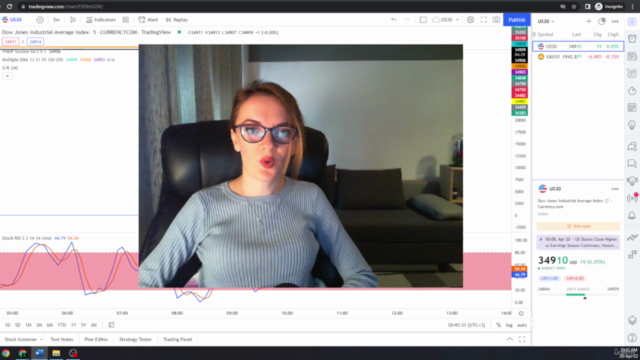The height and width of the screenshot is (360, 640).
Task: Select the XAUUSD row in the watchlist
Action: click(x=578, y=57)
